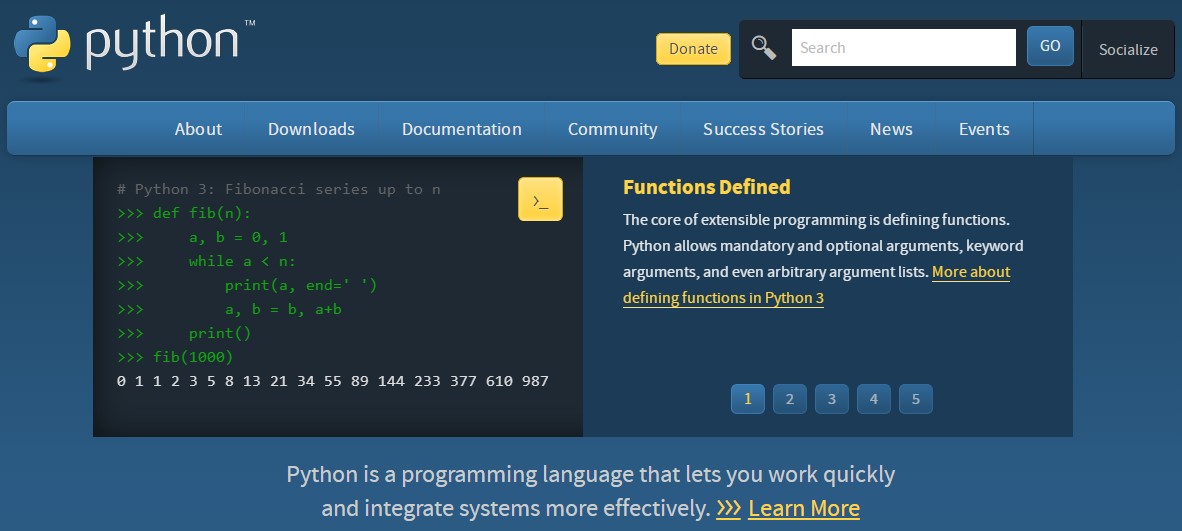1182x531 pixels.
Task: Open the Events menu
Action: pos(984,129)
